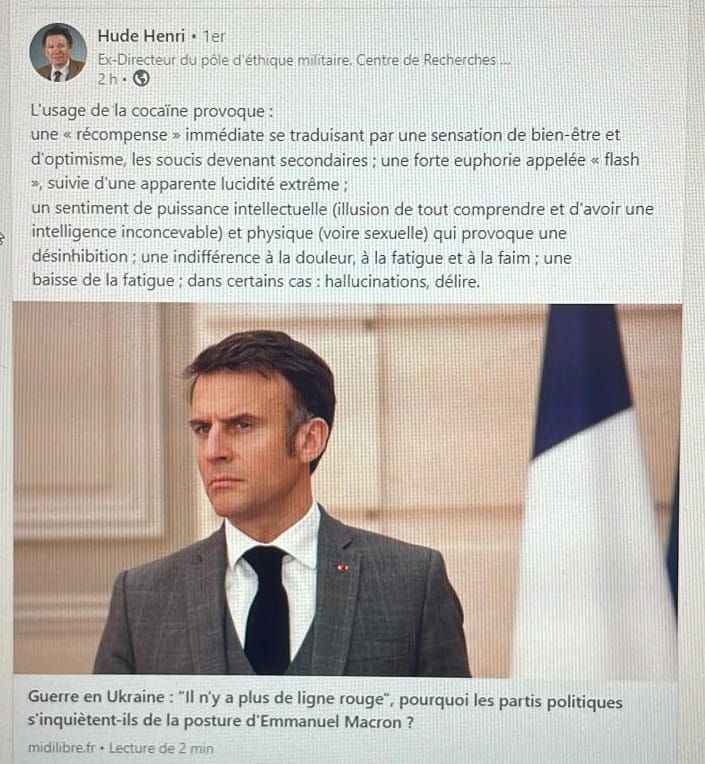Click the "L'usage de la cocaïne provoque" line
Viewport: 705px width, 764px height.
tap(152, 111)
